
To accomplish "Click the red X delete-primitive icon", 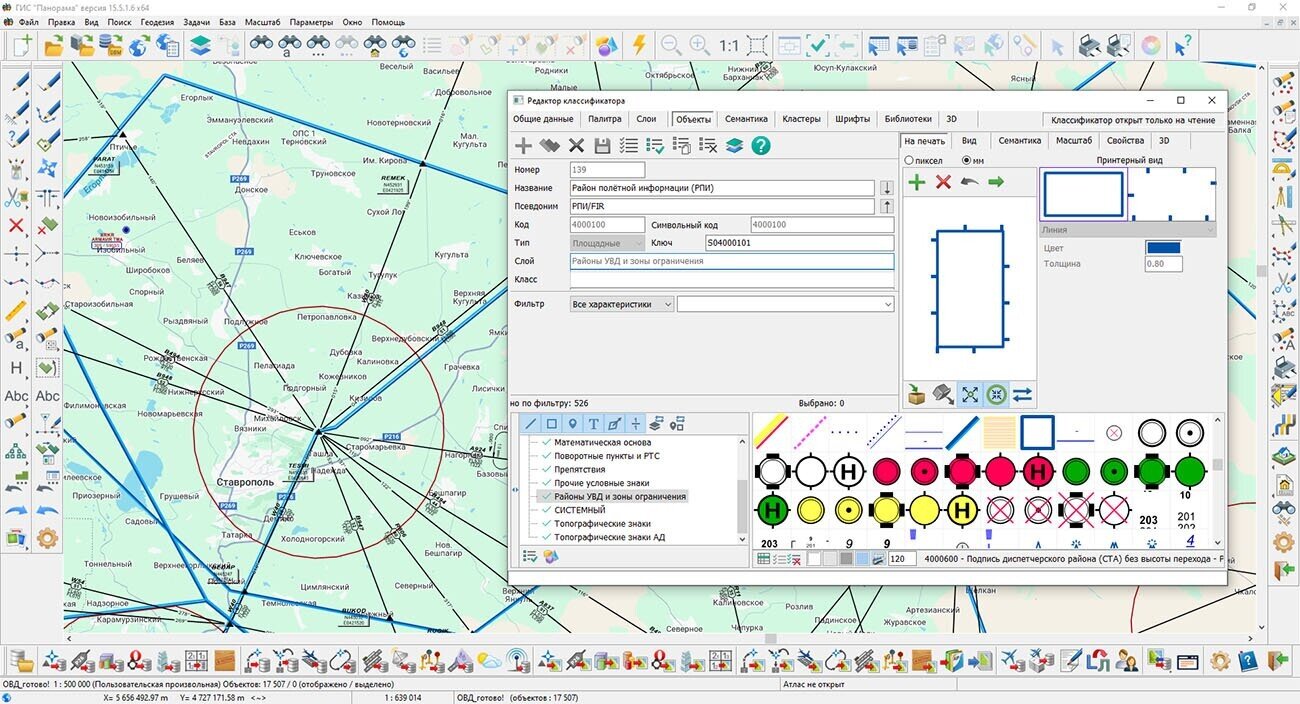I will tap(943, 181).
